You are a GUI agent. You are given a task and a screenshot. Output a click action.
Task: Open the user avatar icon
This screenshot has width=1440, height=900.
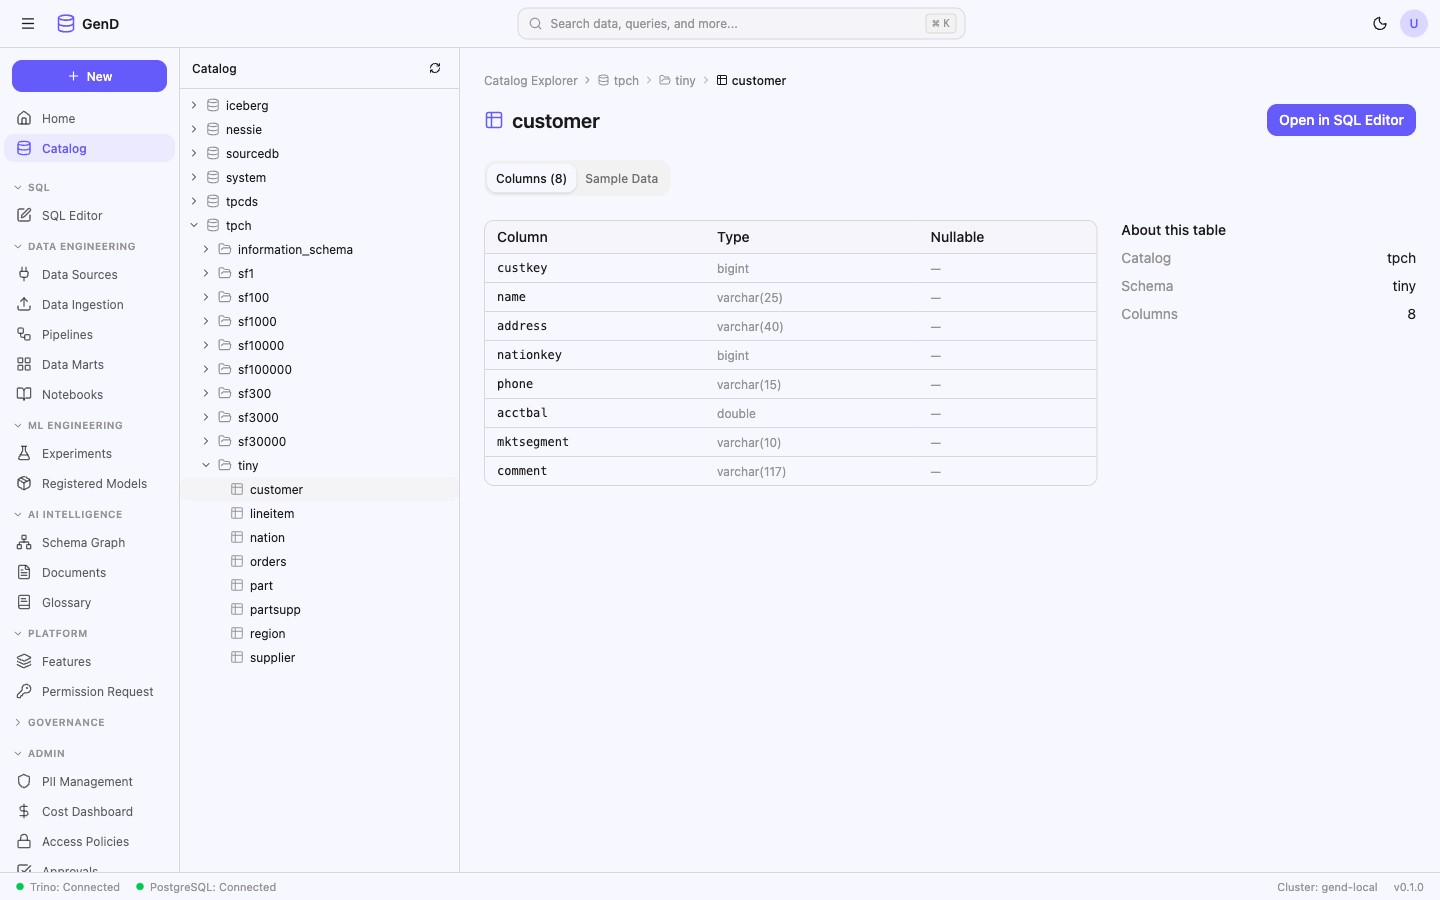(x=1413, y=24)
